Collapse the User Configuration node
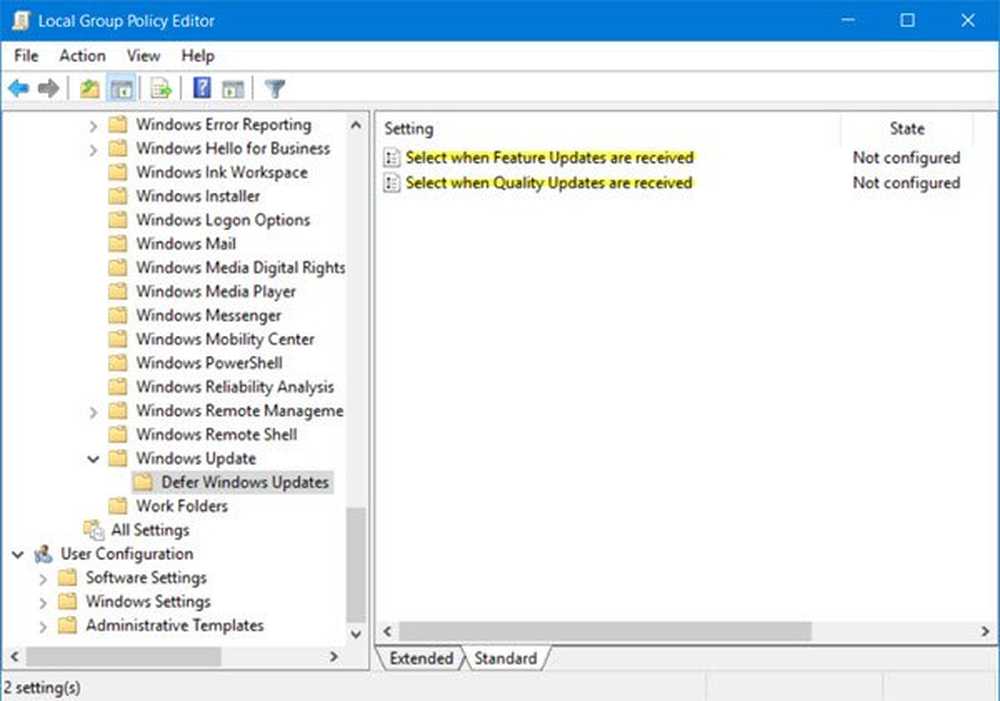This screenshot has height=701, width=1000. 18,554
